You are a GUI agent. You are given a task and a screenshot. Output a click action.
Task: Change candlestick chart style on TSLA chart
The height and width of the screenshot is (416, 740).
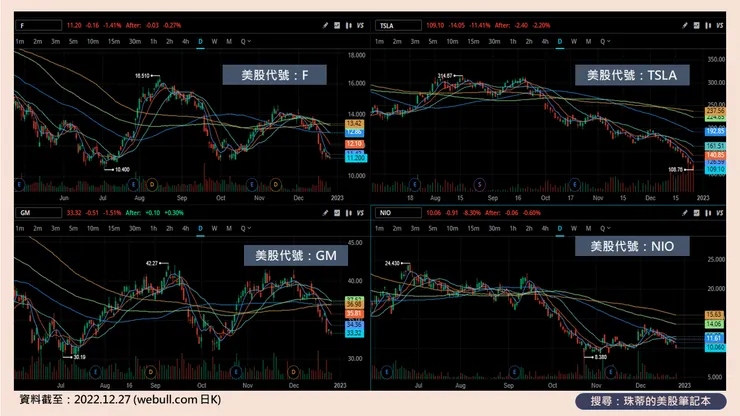708,25
